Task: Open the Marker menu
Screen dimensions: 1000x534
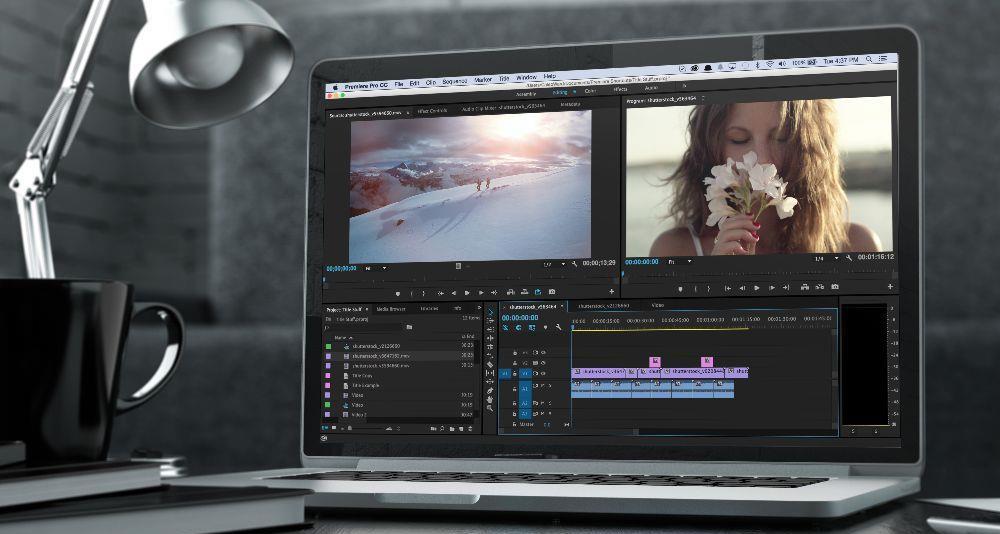Action: [483, 80]
